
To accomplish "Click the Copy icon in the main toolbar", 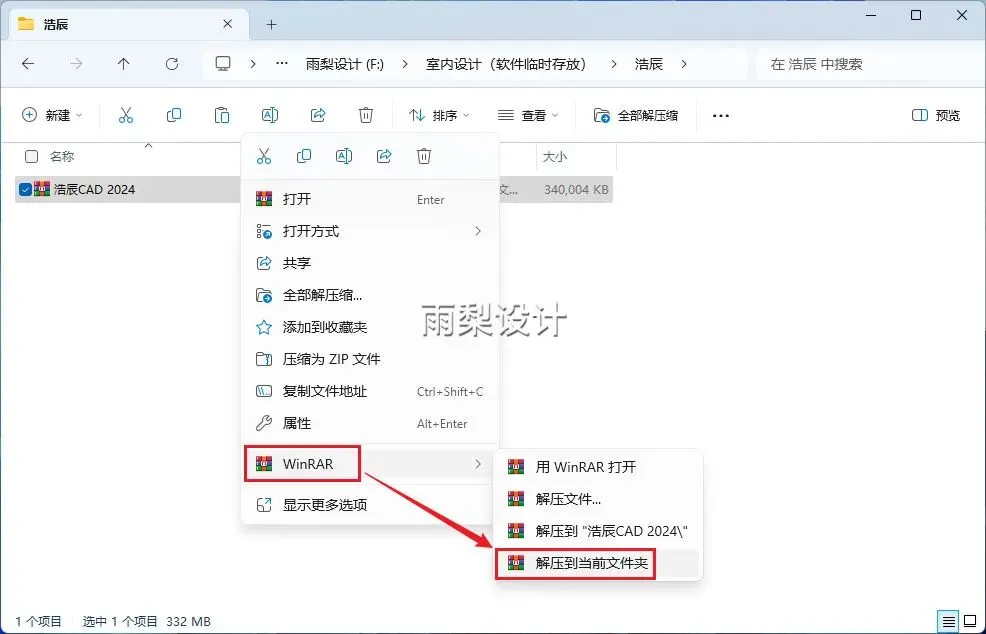I will [x=174, y=115].
